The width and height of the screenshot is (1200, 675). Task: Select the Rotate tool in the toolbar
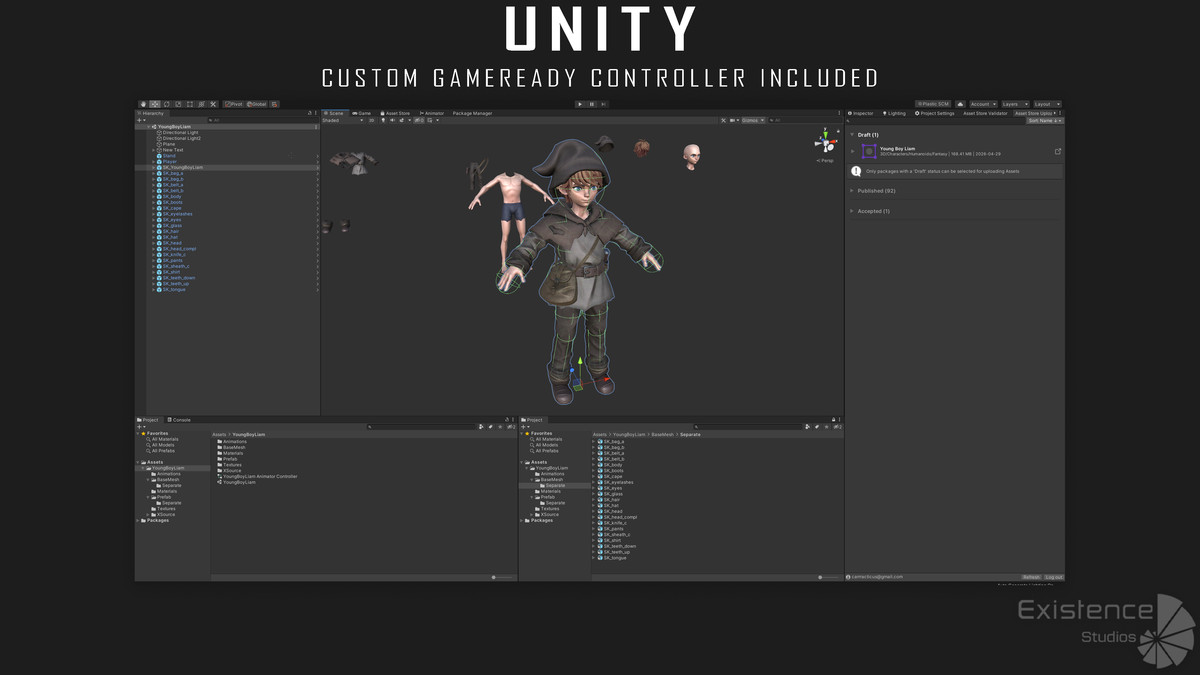pyautogui.click(x=166, y=104)
